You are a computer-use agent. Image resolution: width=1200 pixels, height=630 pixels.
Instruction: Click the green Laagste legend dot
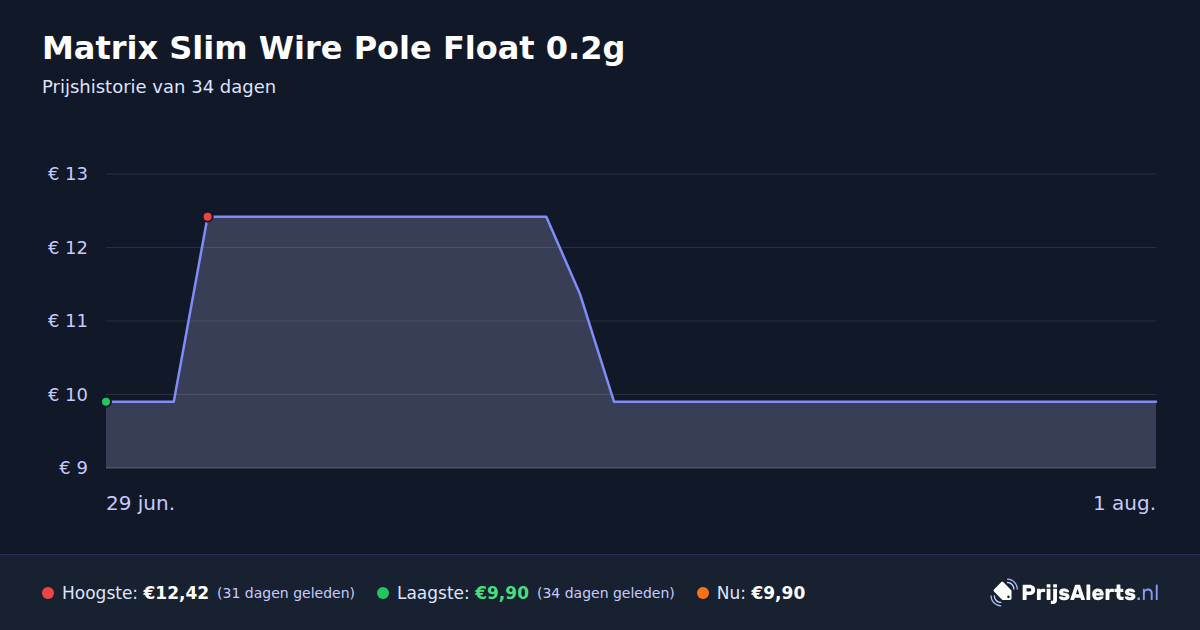(x=383, y=593)
